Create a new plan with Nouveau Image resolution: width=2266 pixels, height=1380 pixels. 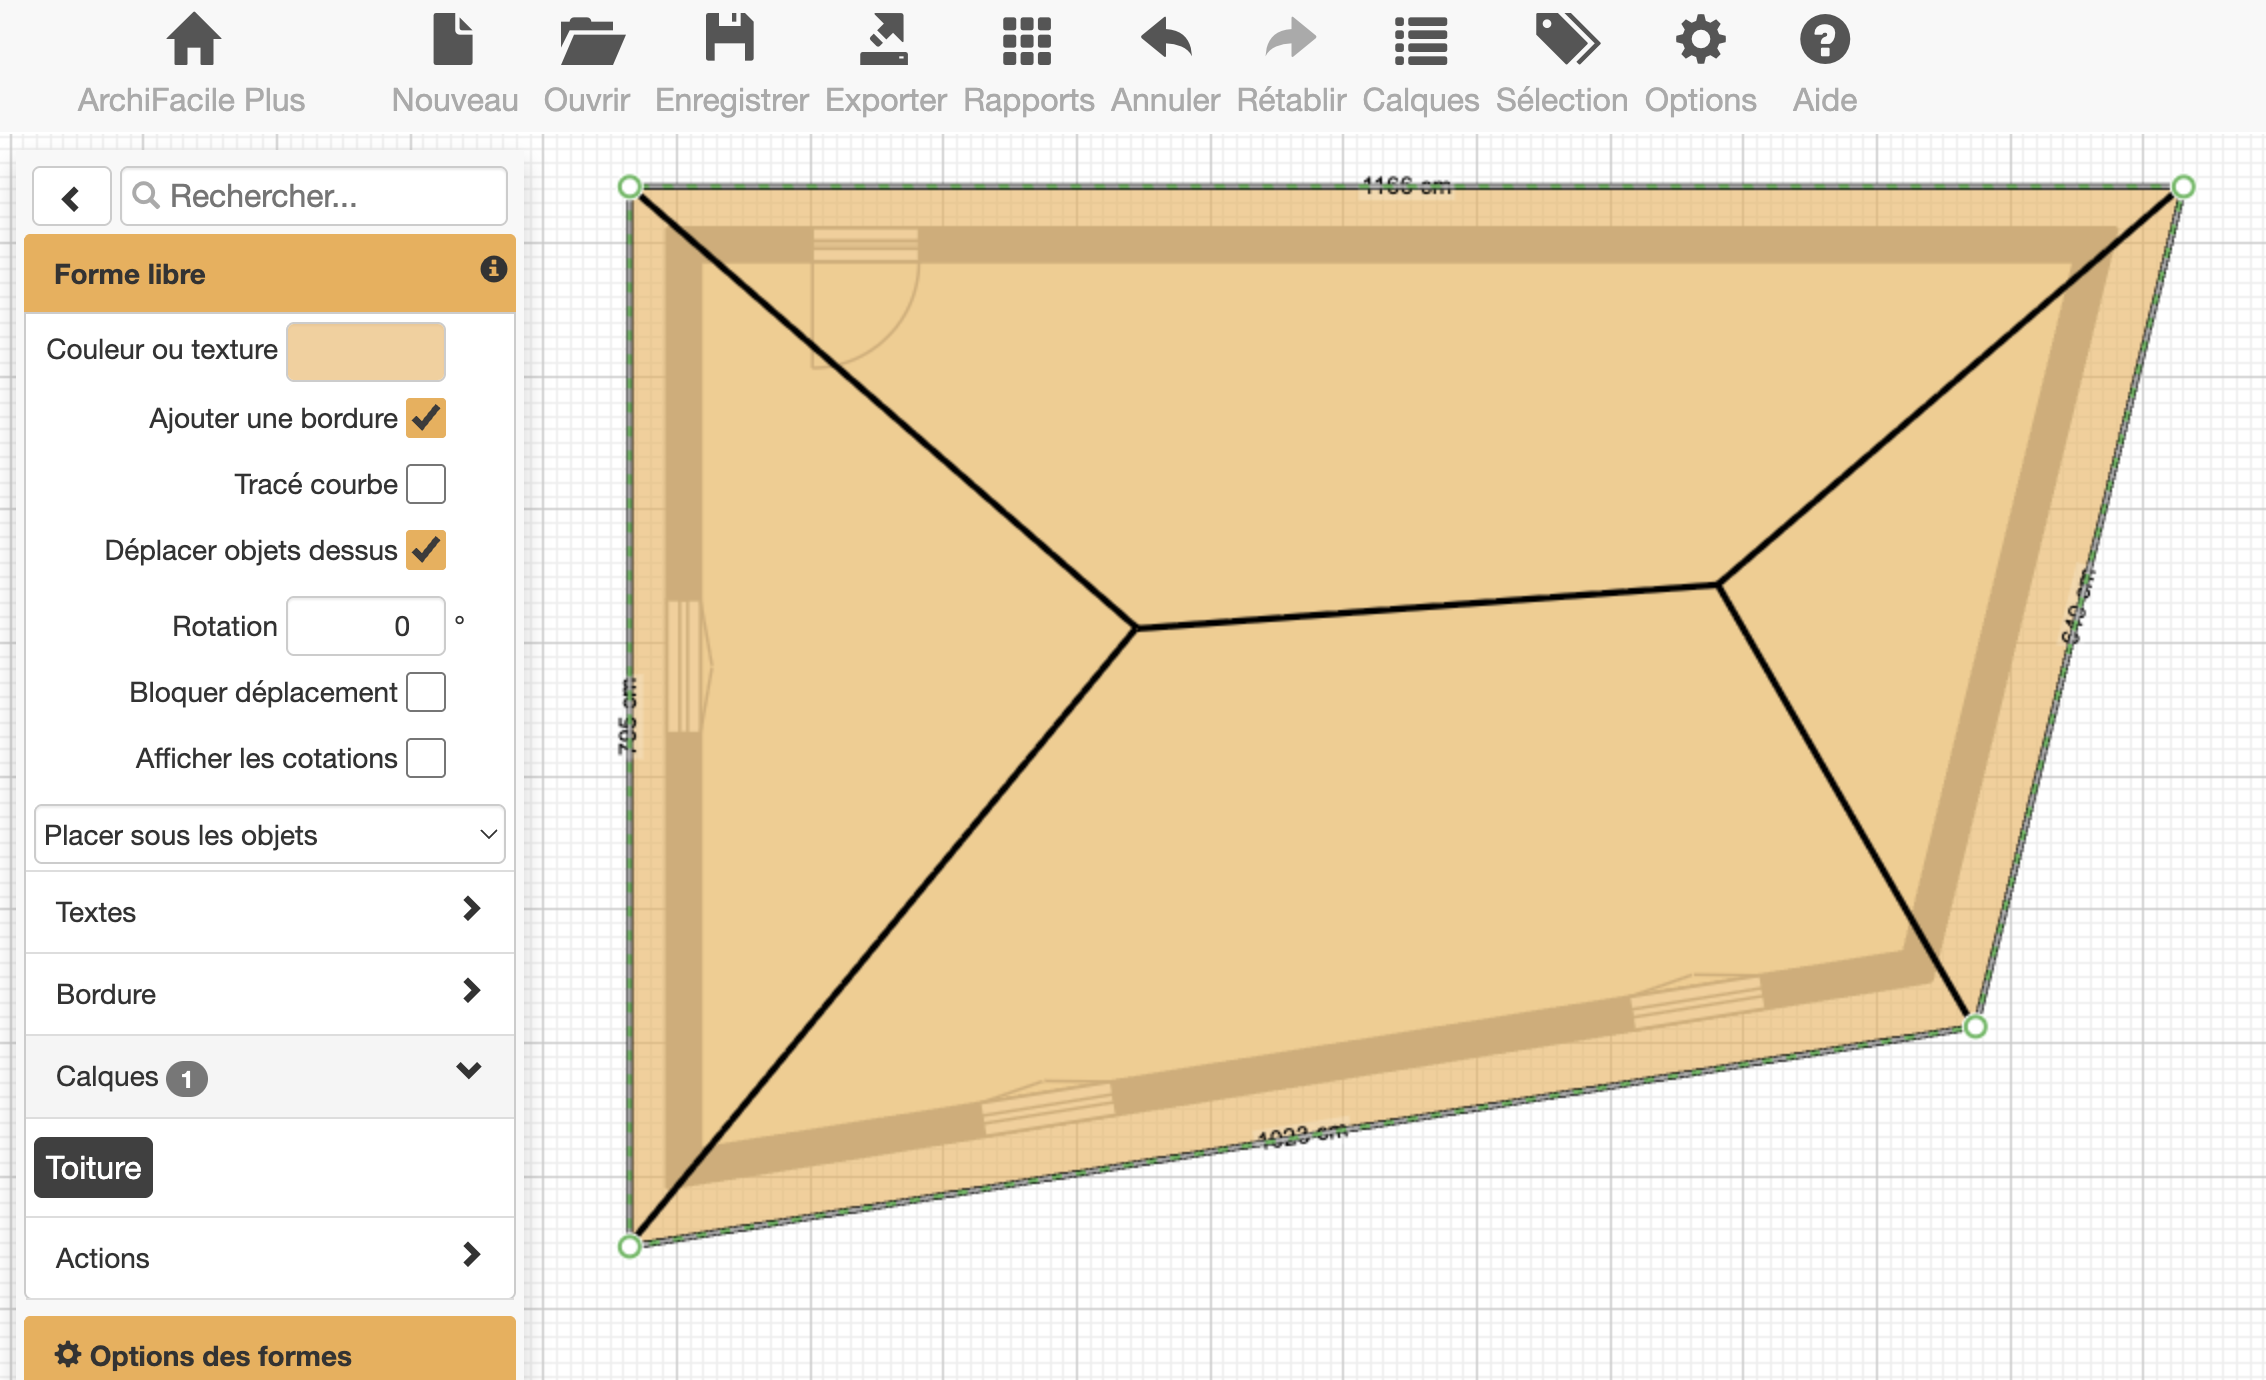click(x=453, y=41)
